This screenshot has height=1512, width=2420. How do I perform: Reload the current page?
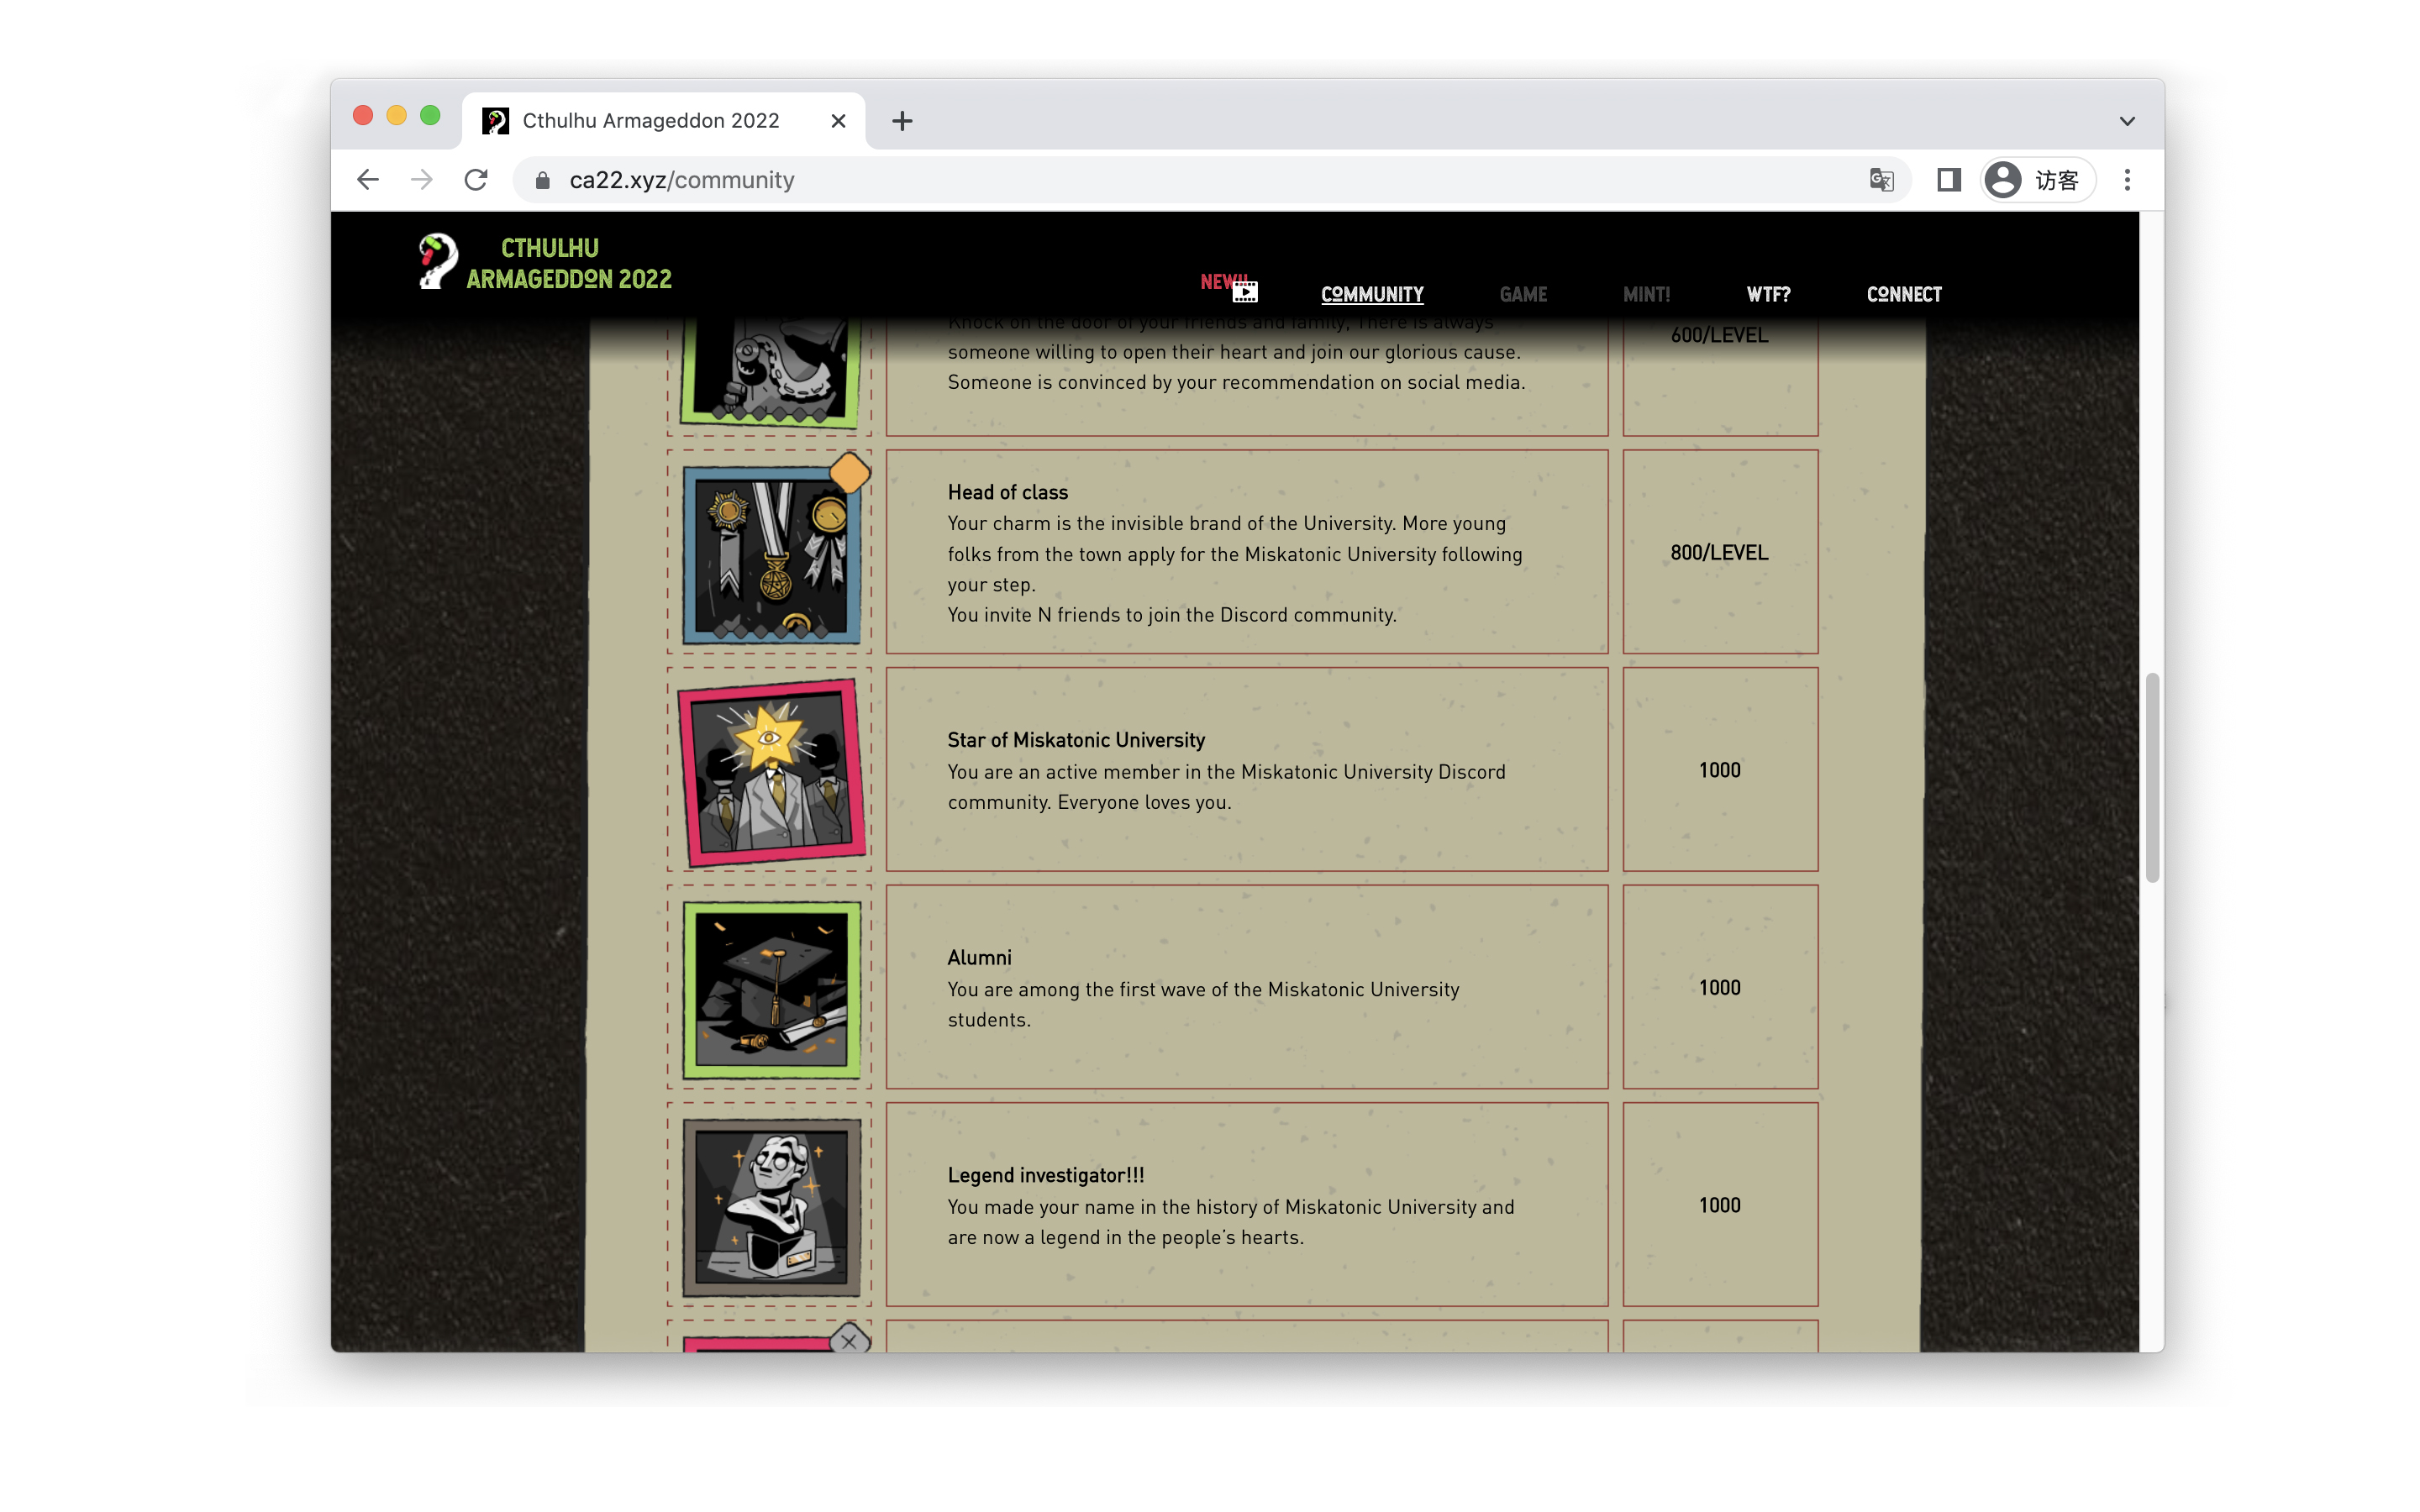[x=476, y=180]
